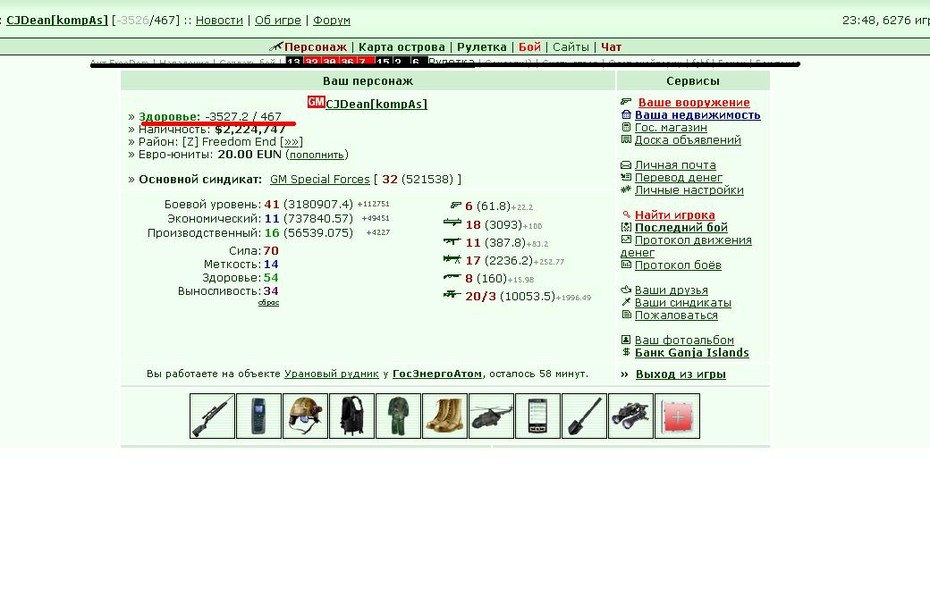
Task: Open the Сайты menu item
Action: coord(571,47)
